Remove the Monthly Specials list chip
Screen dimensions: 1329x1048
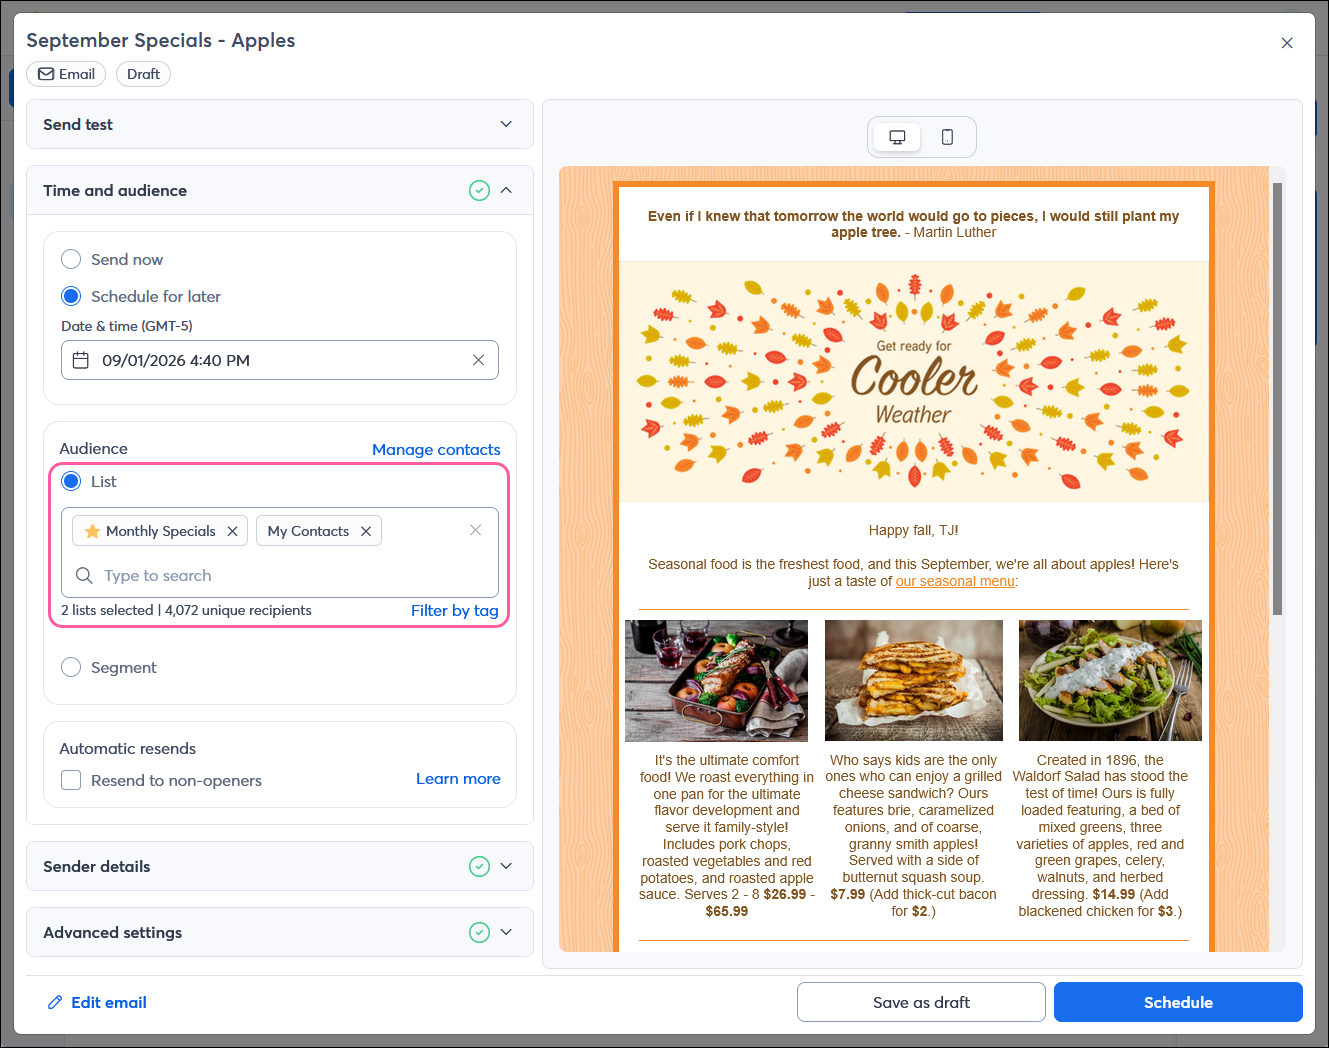(x=232, y=530)
